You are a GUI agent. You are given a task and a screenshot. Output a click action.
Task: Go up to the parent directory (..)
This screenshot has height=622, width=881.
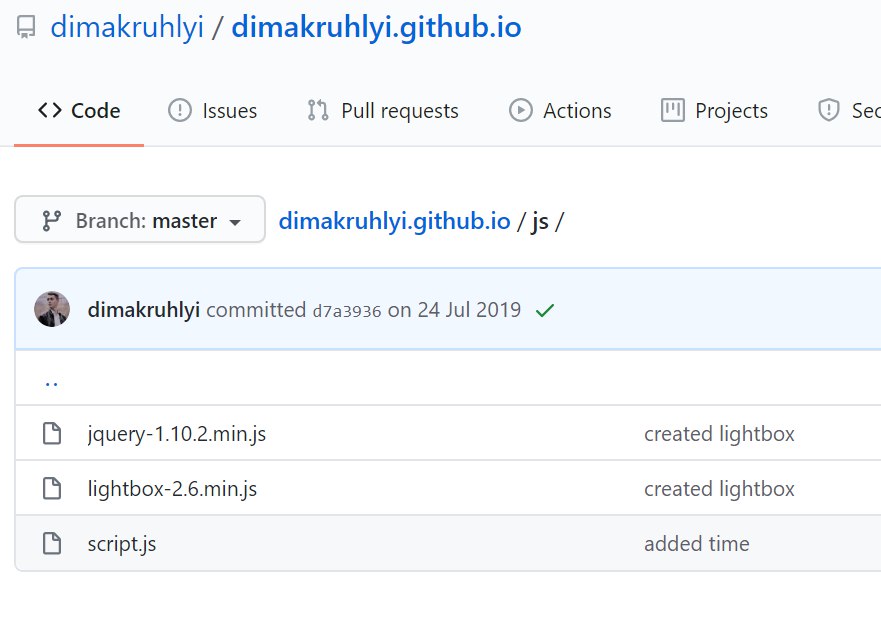(x=52, y=383)
